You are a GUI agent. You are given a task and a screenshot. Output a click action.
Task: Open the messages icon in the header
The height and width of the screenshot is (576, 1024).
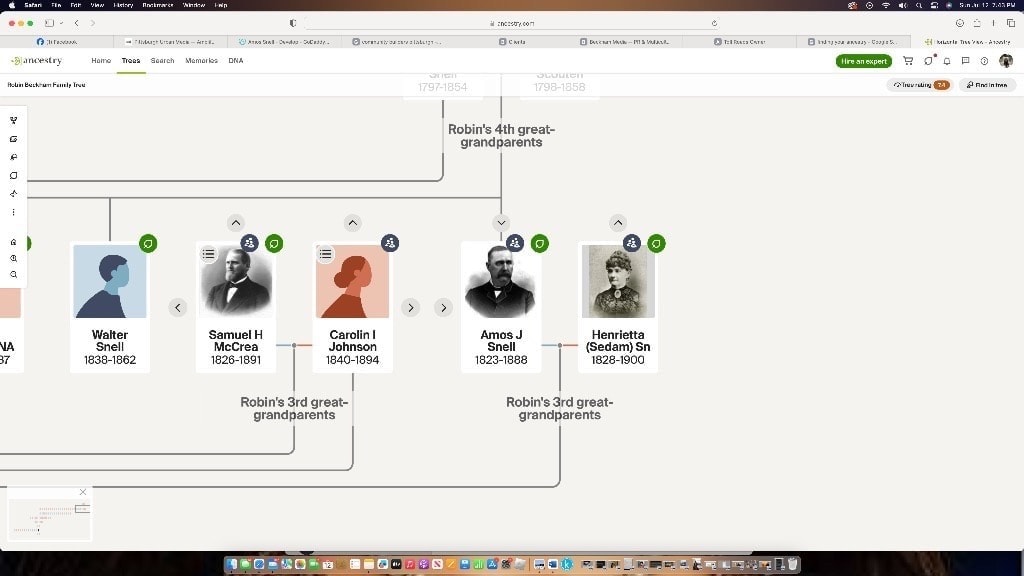point(965,61)
